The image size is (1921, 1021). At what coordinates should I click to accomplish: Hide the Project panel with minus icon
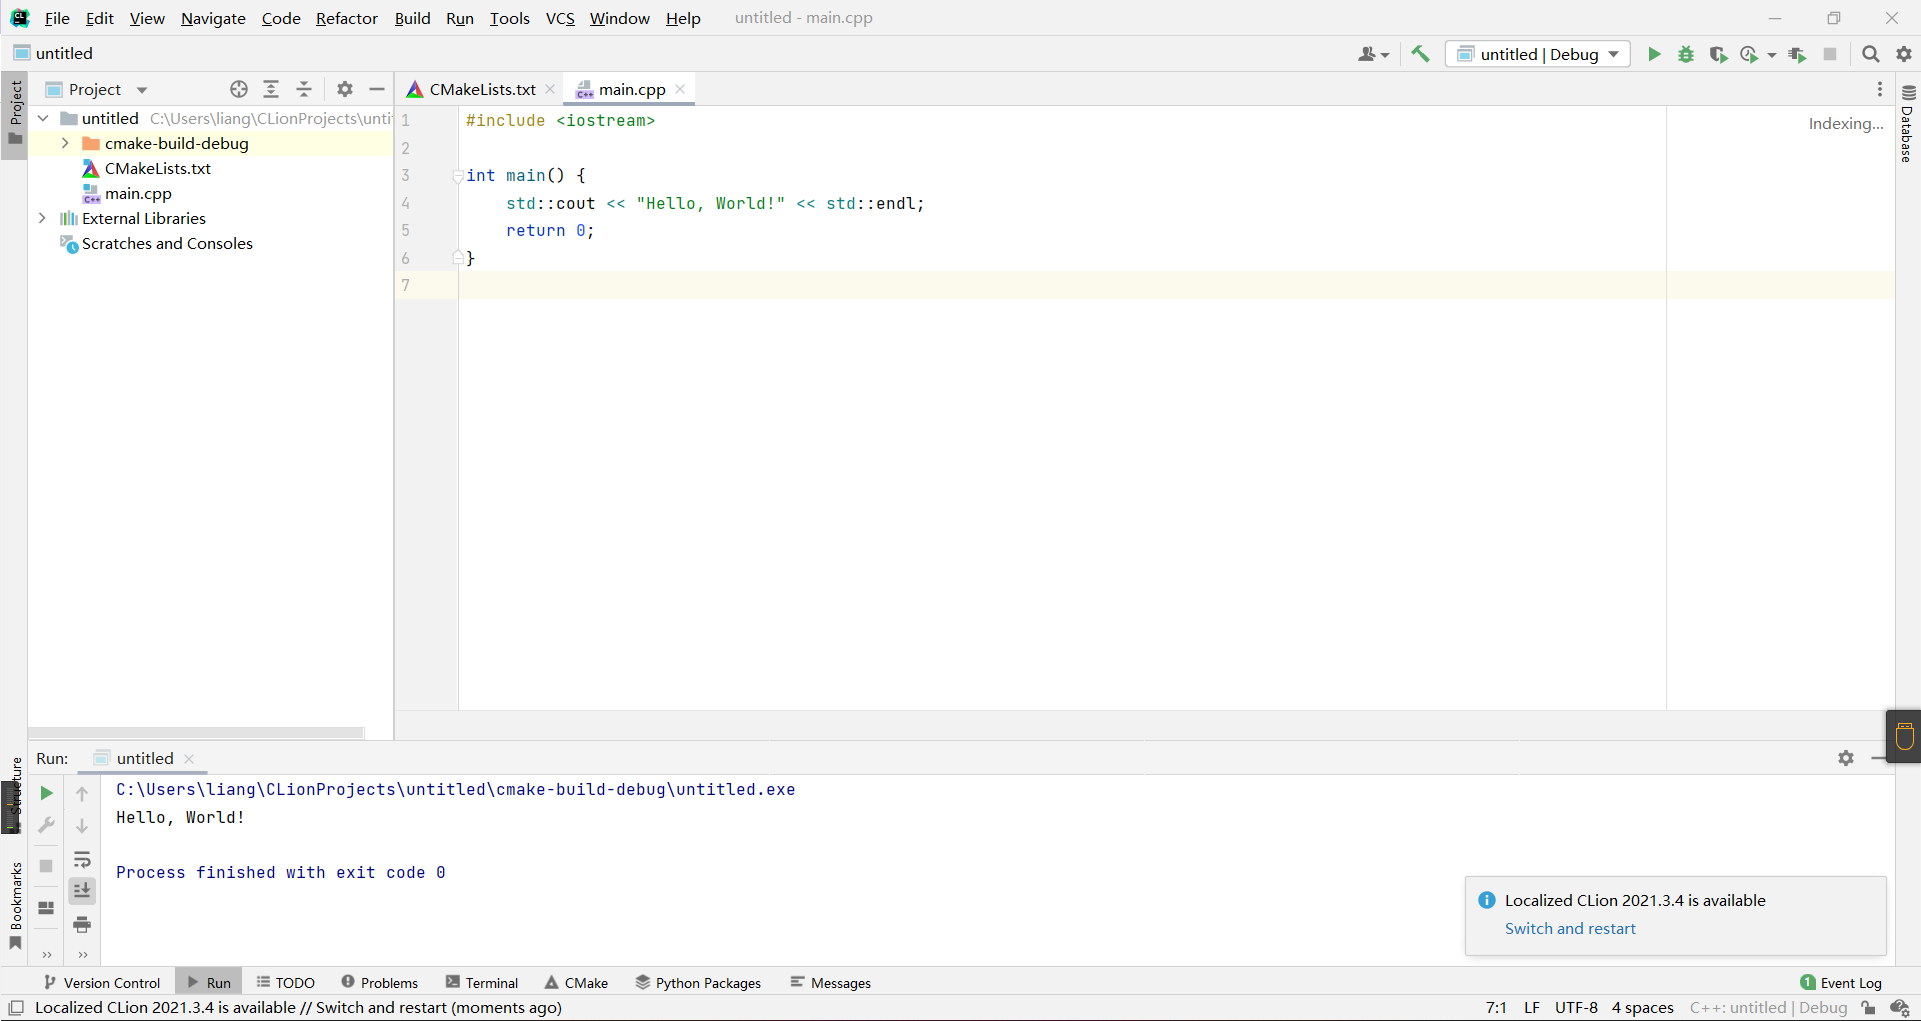377,89
